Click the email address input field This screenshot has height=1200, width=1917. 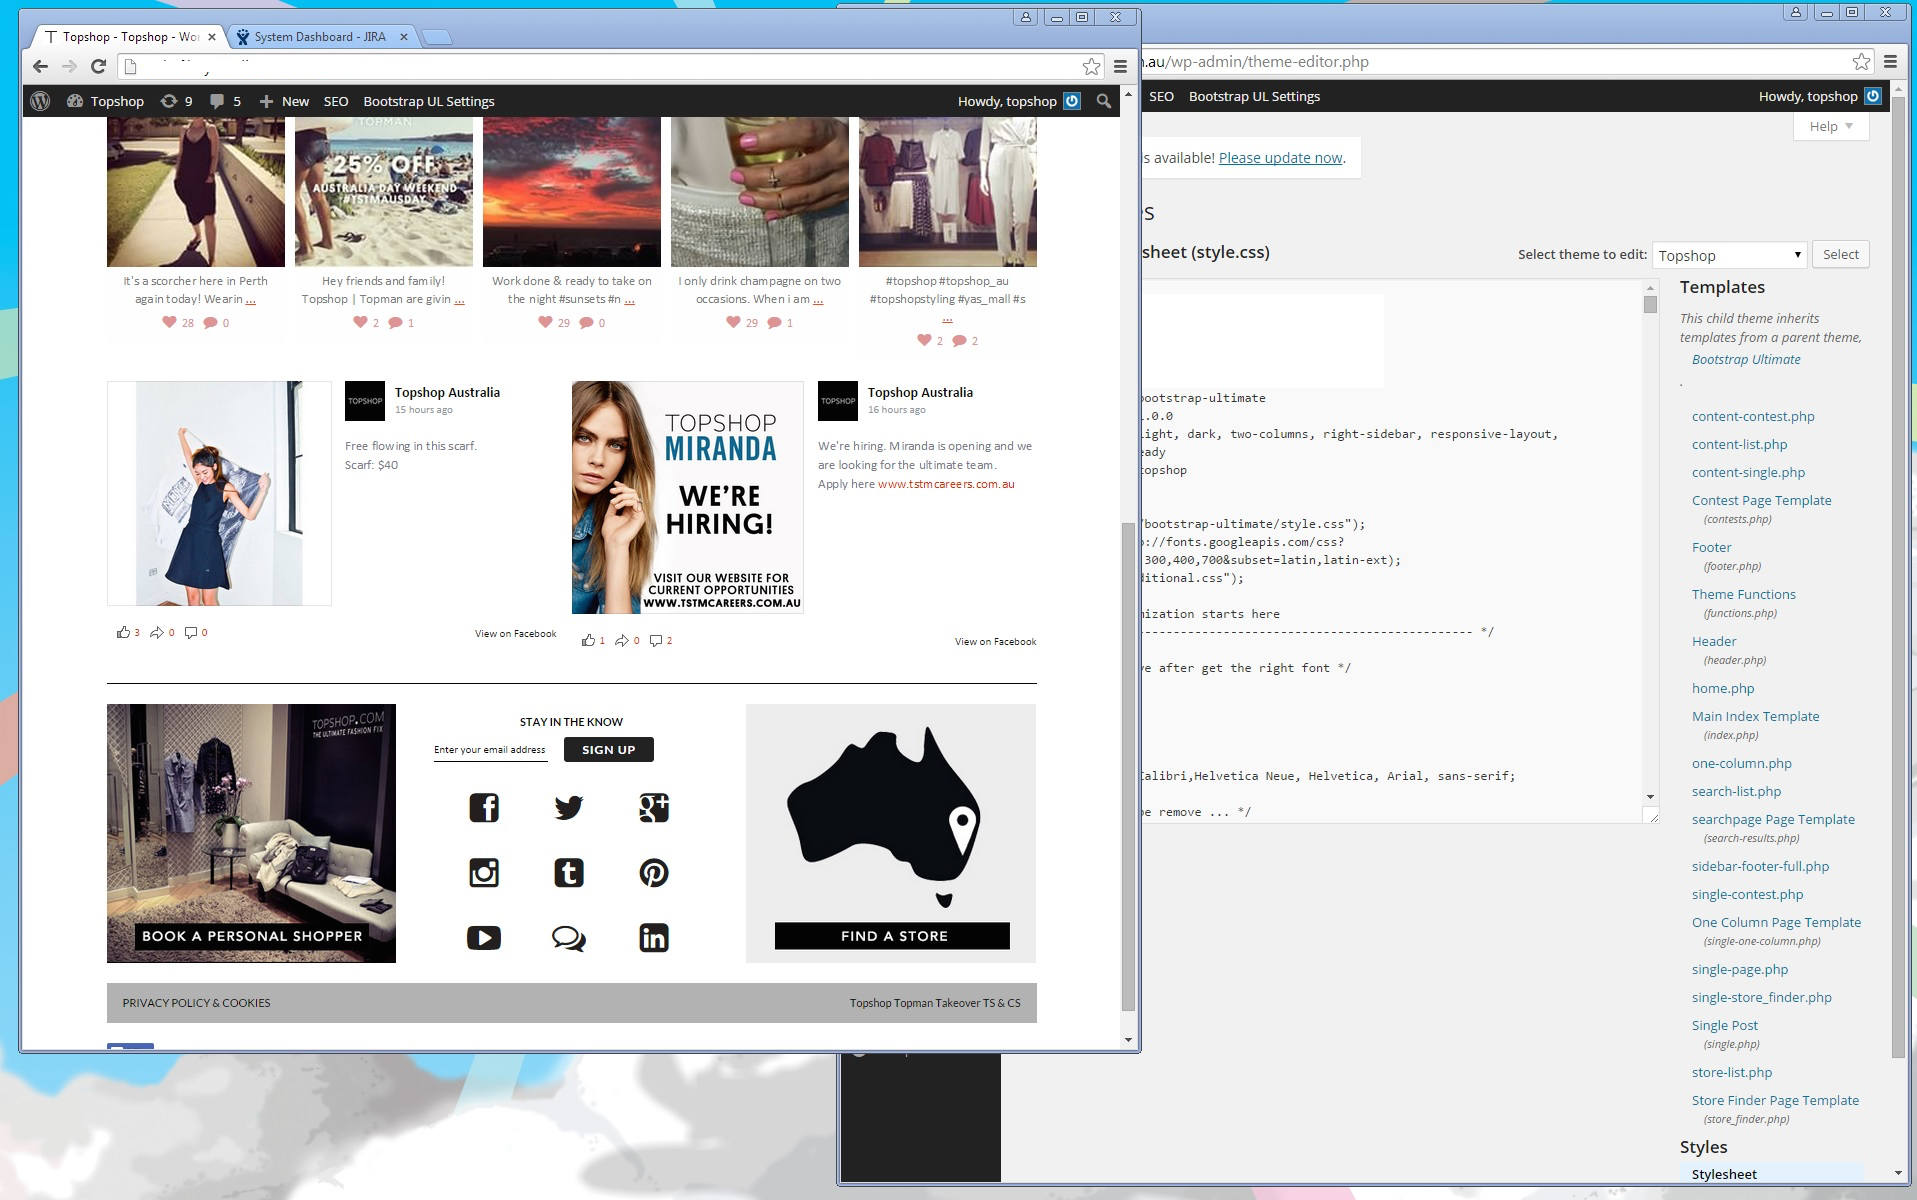(x=490, y=750)
